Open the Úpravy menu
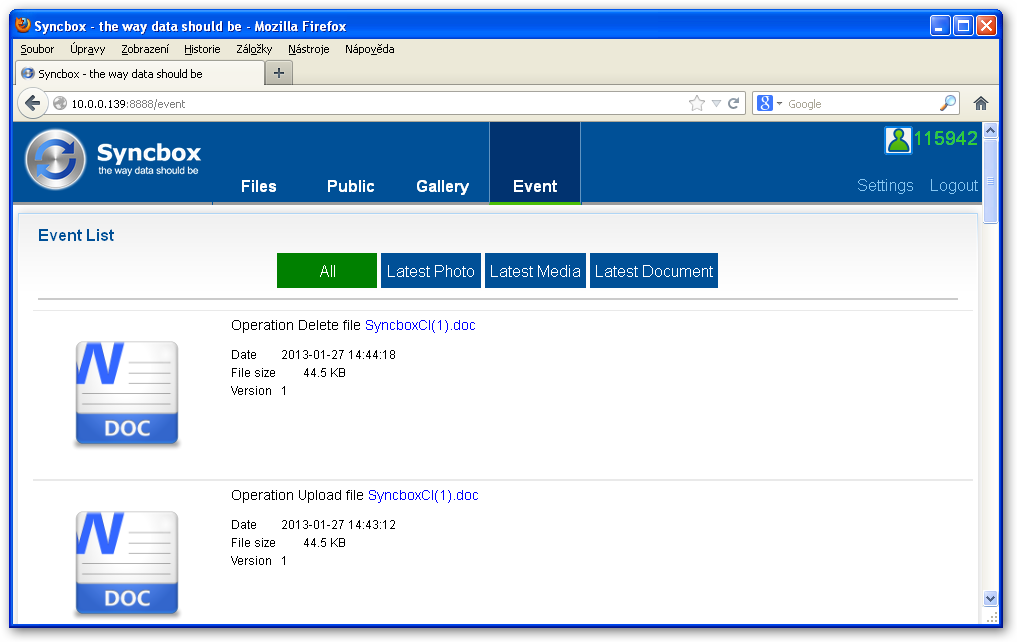Viewport: 1017px width, 642px height. [x=88, y=49]
